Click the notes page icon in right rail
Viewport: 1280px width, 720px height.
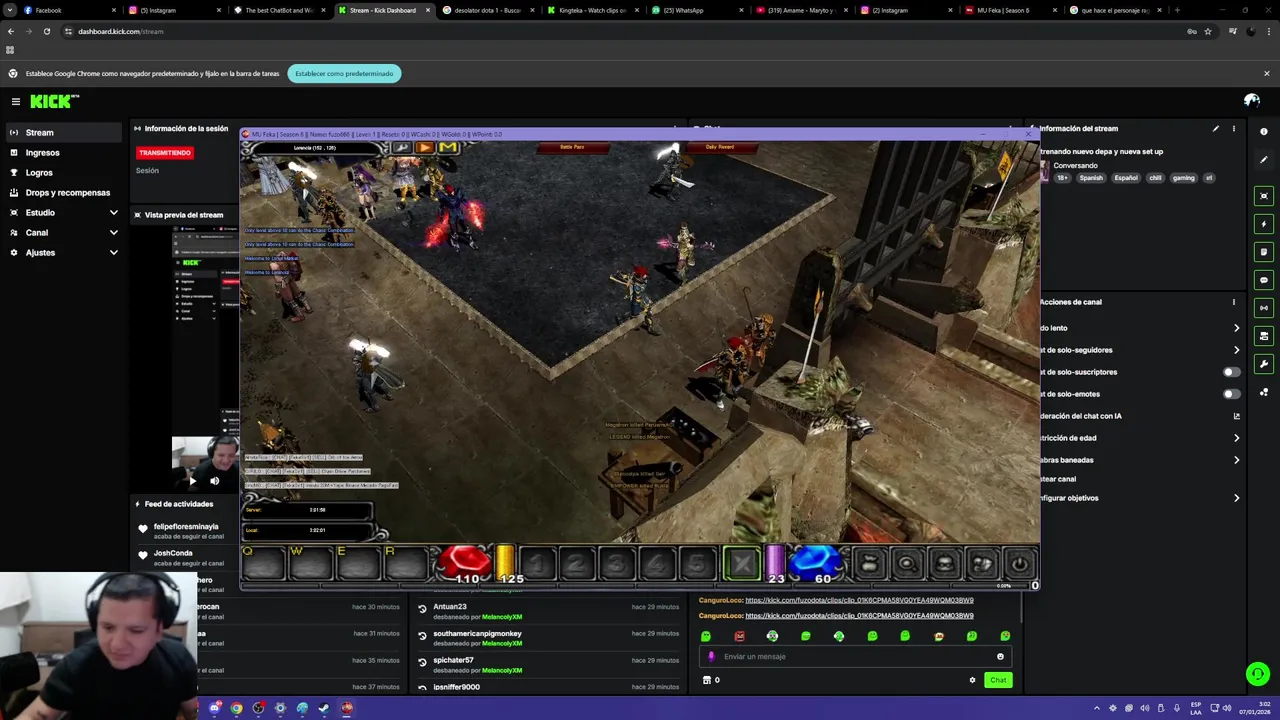pyautogui.click(x=1264, y=252)
